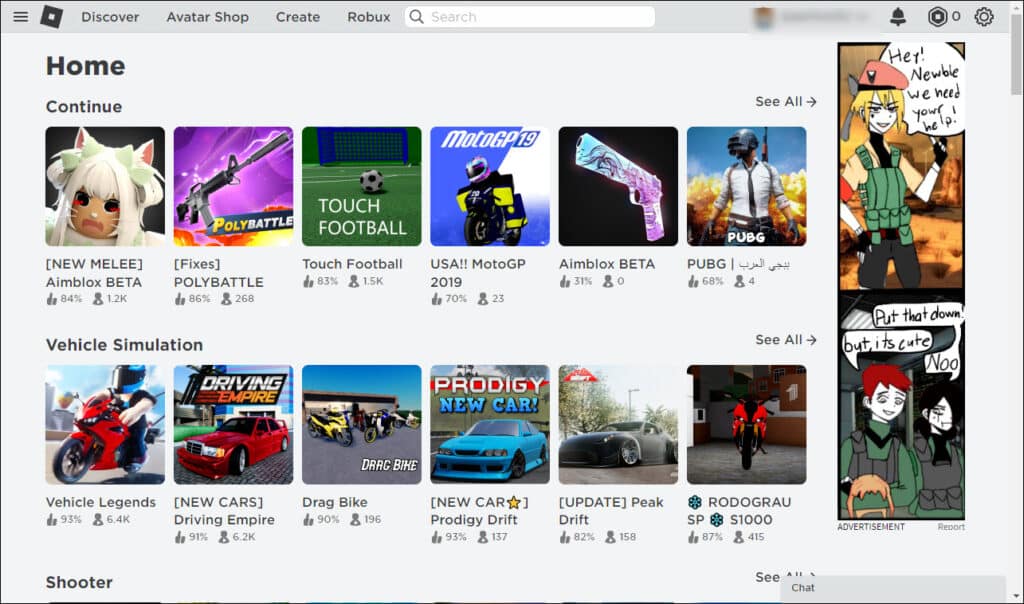Open the Drag Bike thumbnail
The image size is (1024, 604).
(x=362, y=424)
